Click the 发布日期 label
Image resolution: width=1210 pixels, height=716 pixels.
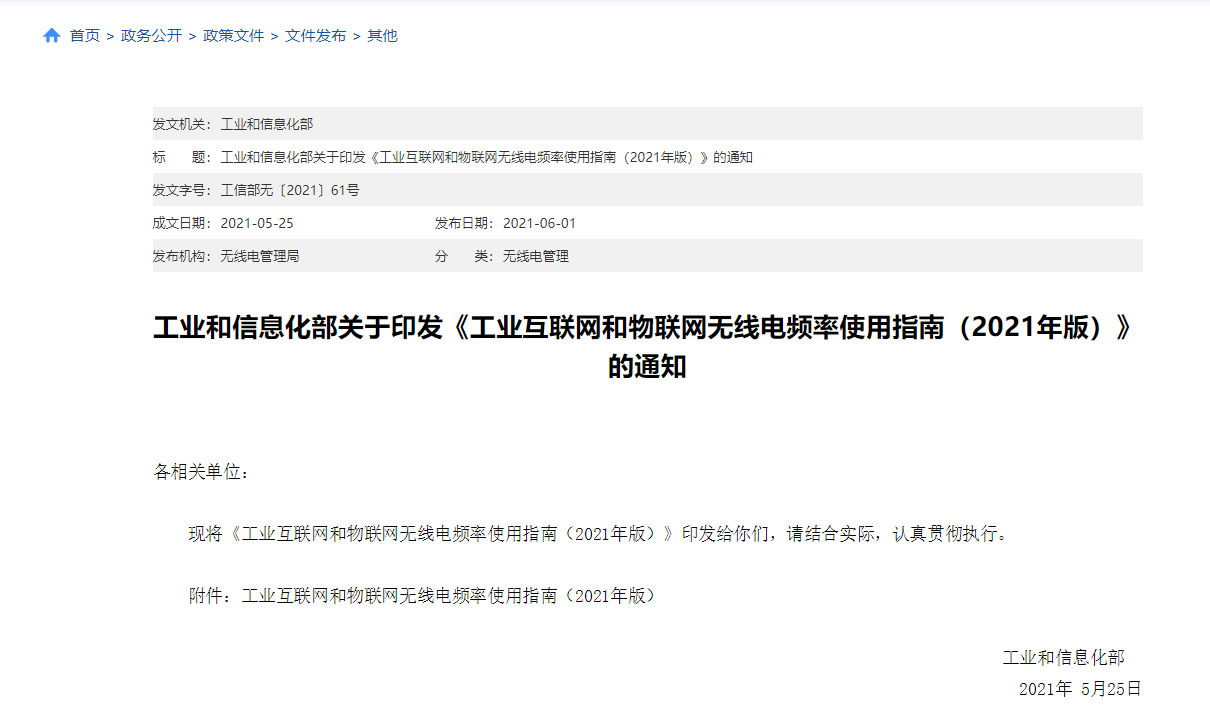coord(464,223)
